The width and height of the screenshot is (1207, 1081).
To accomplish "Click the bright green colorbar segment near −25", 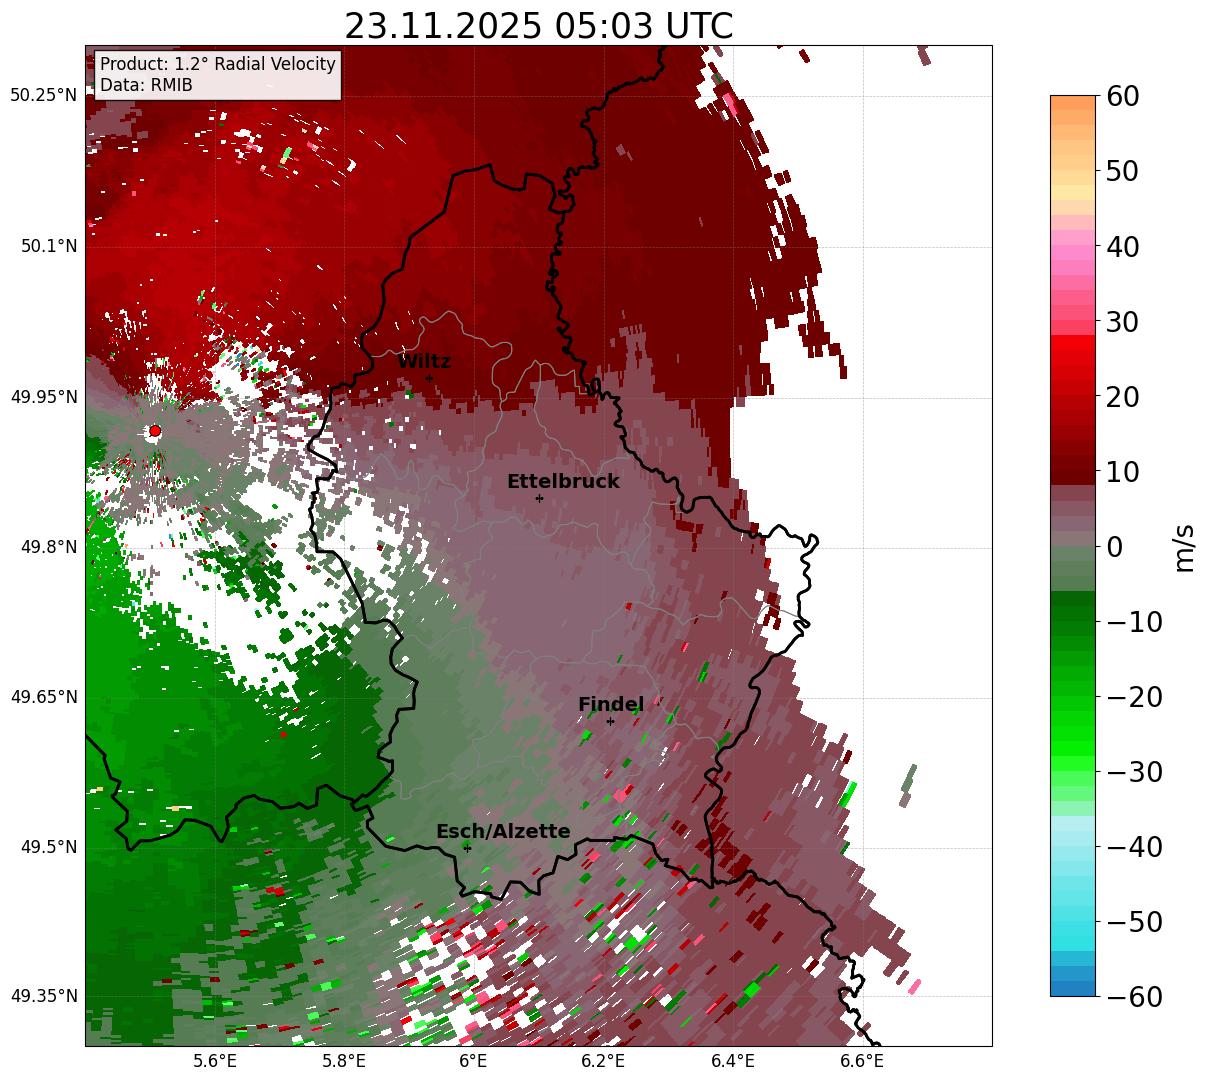I will tap(1073, 735).
